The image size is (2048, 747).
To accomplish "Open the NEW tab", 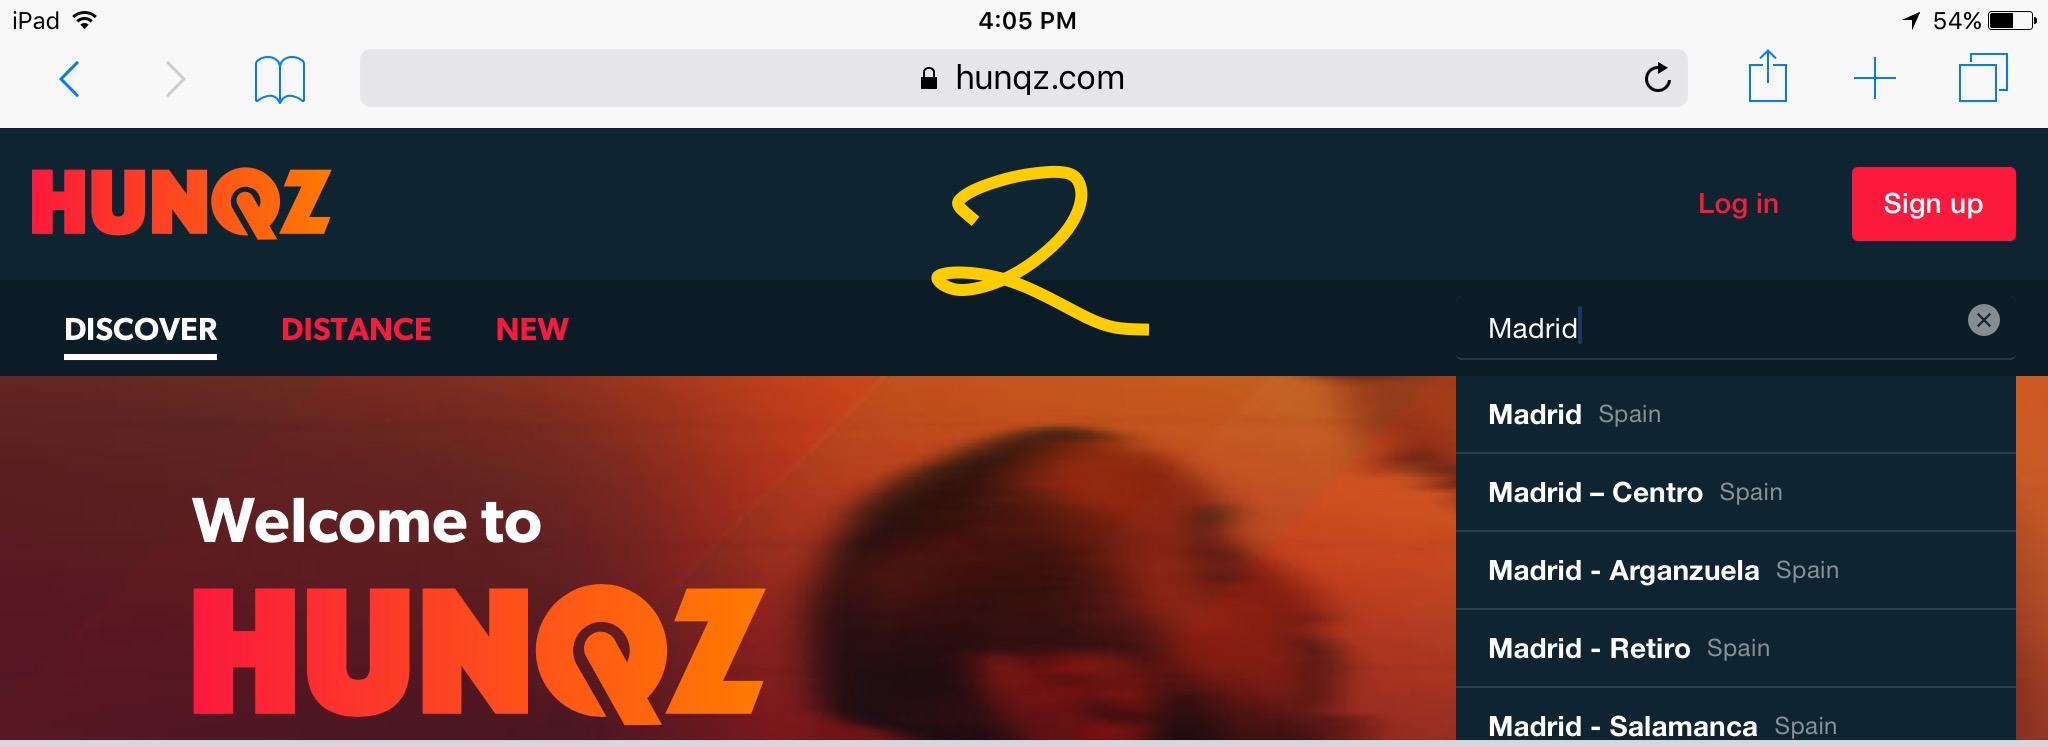I will 532,329.
